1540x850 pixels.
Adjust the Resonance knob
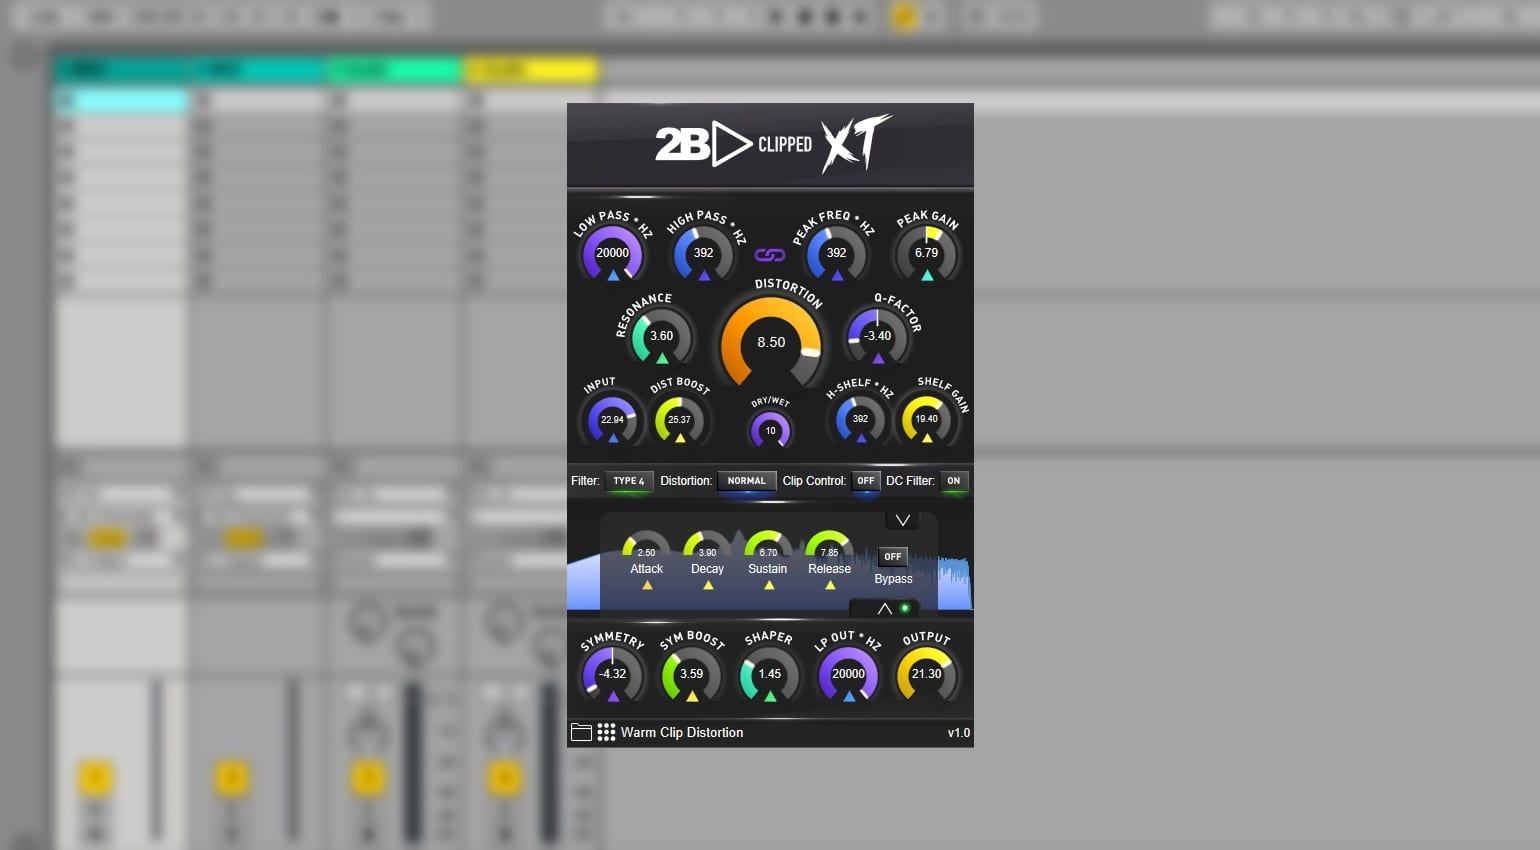662,336
